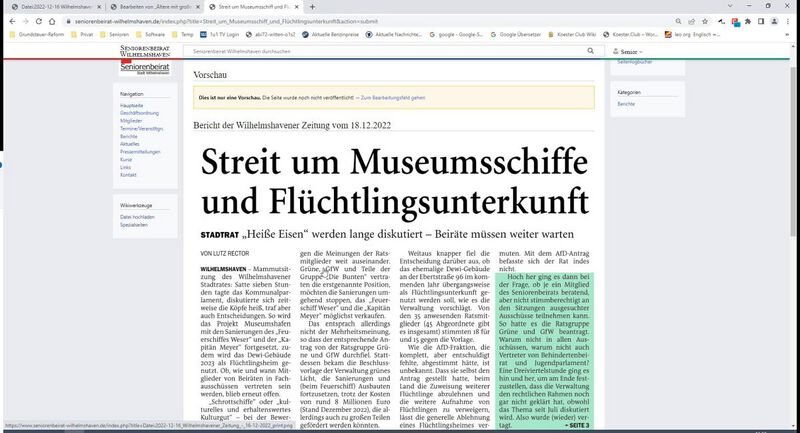Open Kurse in navigation
Image resolution: width=800 pixels, height=433 pixels.
pyautogui.click(x=126, y=159)
